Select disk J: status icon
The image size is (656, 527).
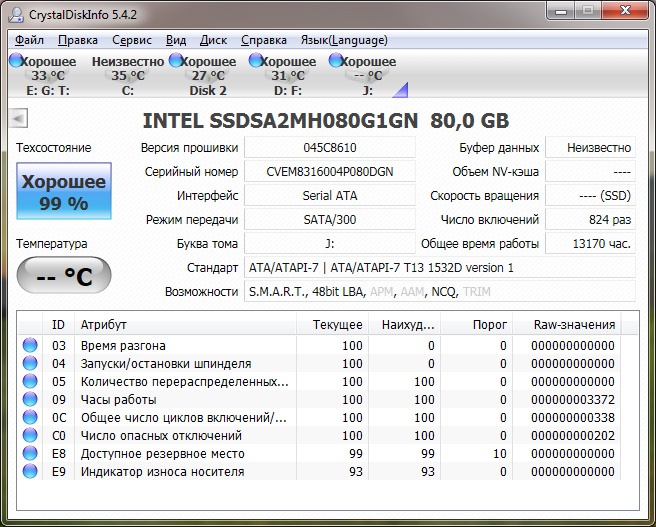tap(335, 61)
